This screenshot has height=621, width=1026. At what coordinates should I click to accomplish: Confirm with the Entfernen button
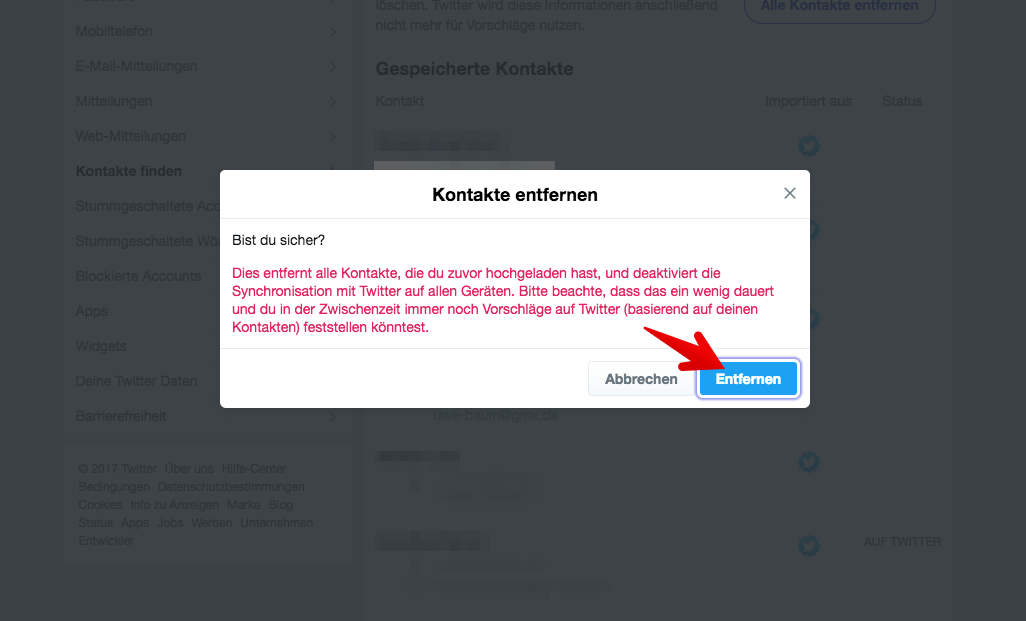(748, 379)
